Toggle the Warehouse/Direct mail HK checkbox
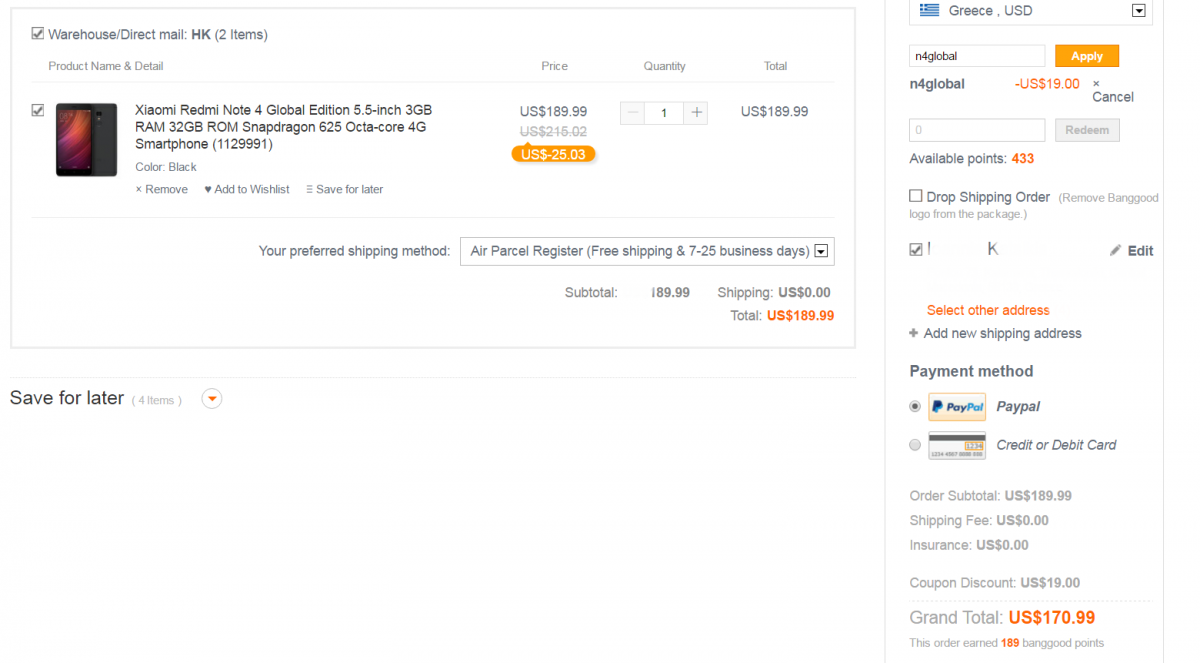The width and height of the screenshot is (1200, 663). 38,34
